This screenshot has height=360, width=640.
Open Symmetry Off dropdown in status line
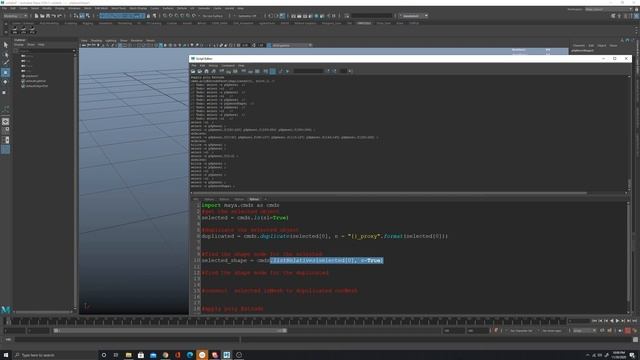(x=247, y=16)
